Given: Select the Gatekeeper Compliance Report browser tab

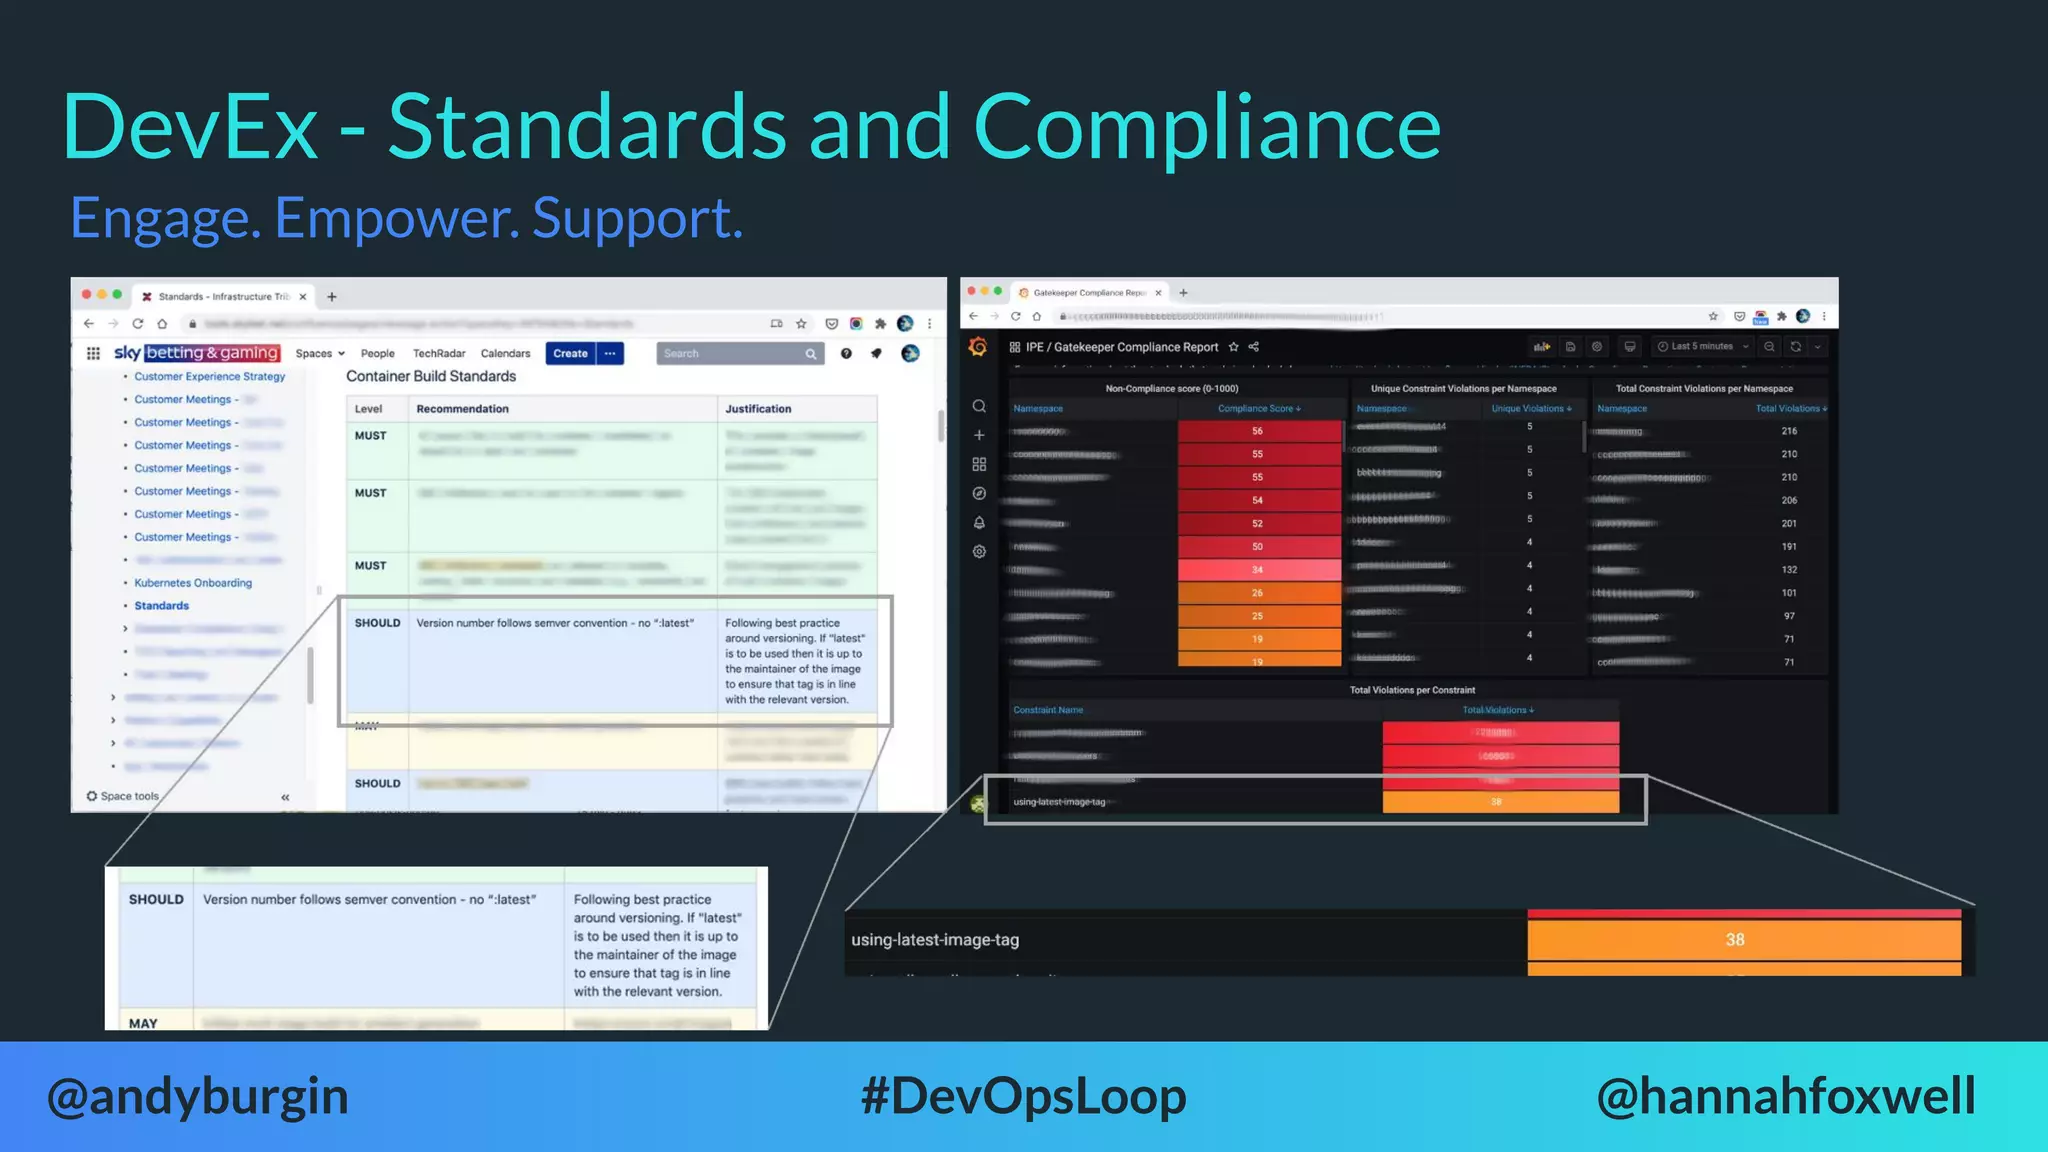Looking at the screenshot, I should coord(1089,293).
